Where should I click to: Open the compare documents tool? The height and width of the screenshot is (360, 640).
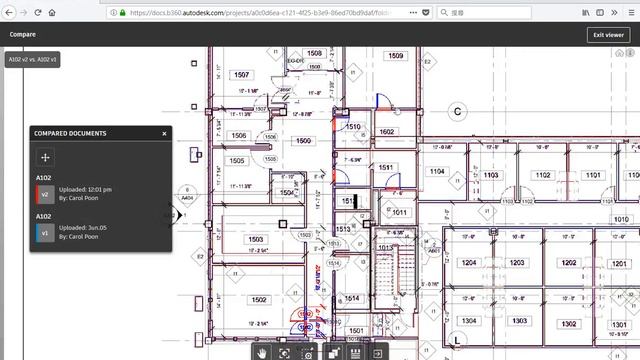[x=334, y=353]
